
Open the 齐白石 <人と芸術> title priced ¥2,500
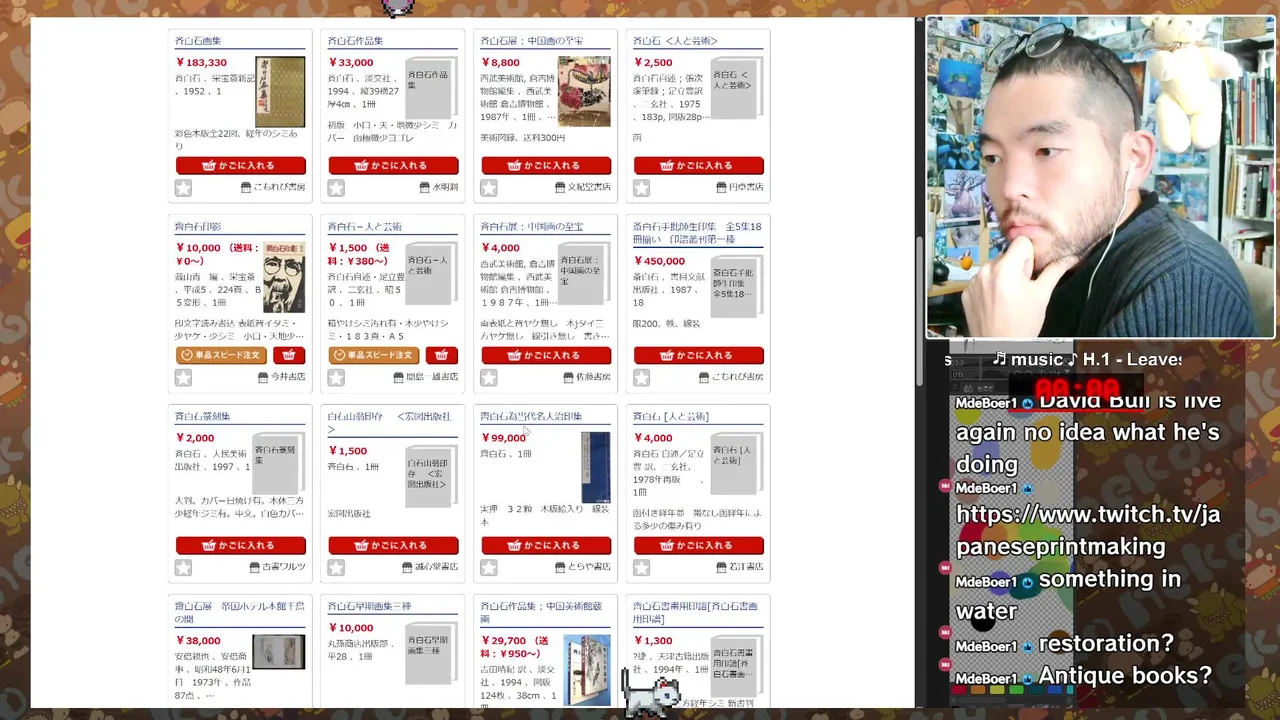(x=675, y=41)
